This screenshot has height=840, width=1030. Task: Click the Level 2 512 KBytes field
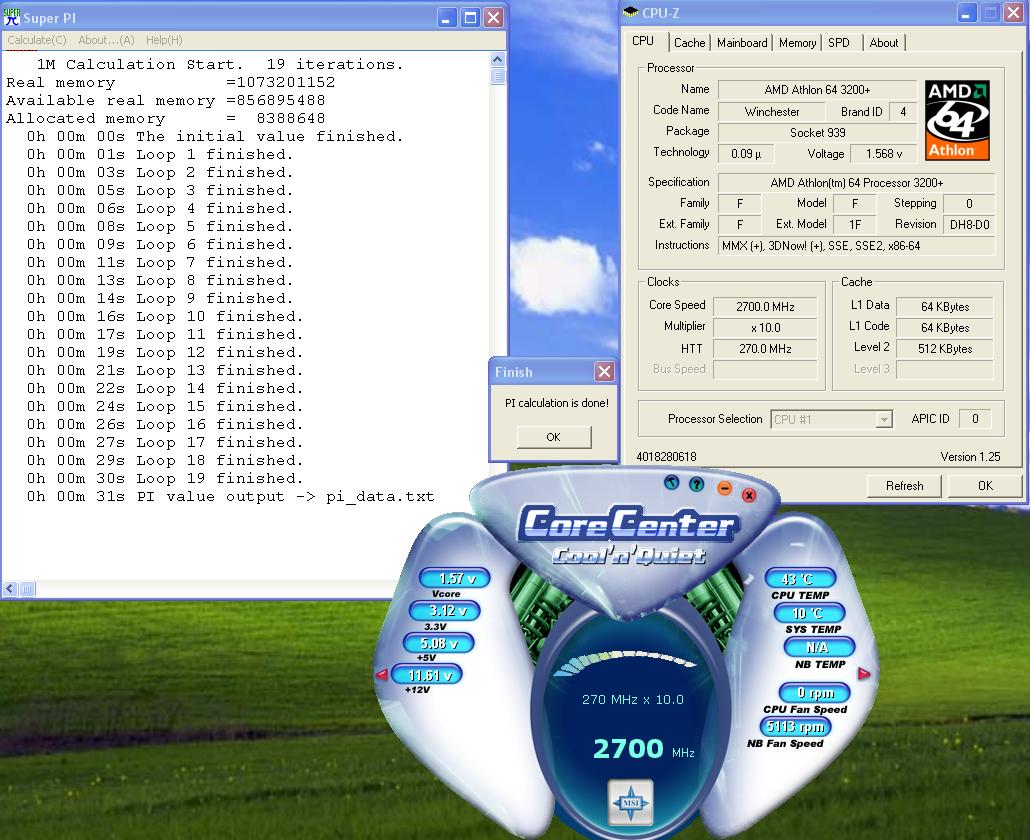pos(945,349)
